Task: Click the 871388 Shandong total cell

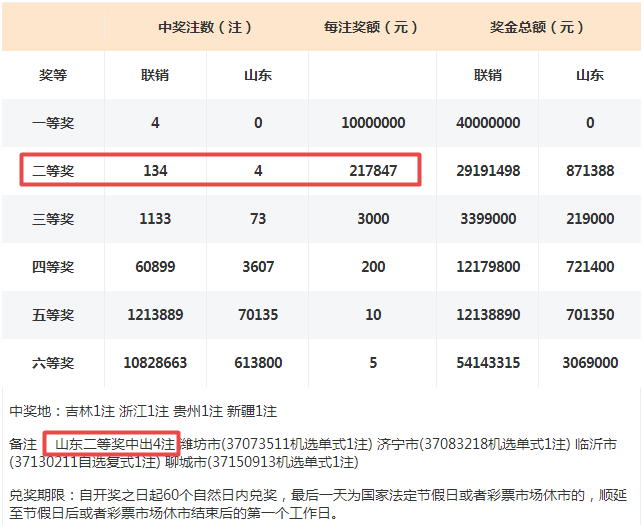Action: (x=590, y=171)
